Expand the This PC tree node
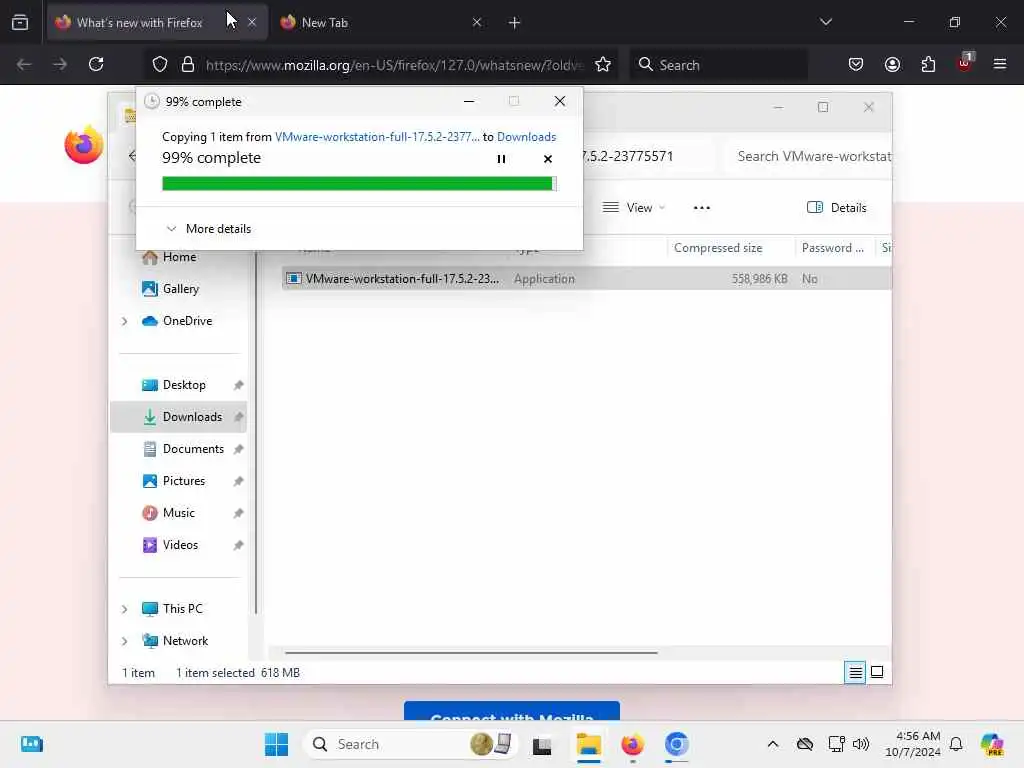The image size is (1024, 768). (124, 609)
